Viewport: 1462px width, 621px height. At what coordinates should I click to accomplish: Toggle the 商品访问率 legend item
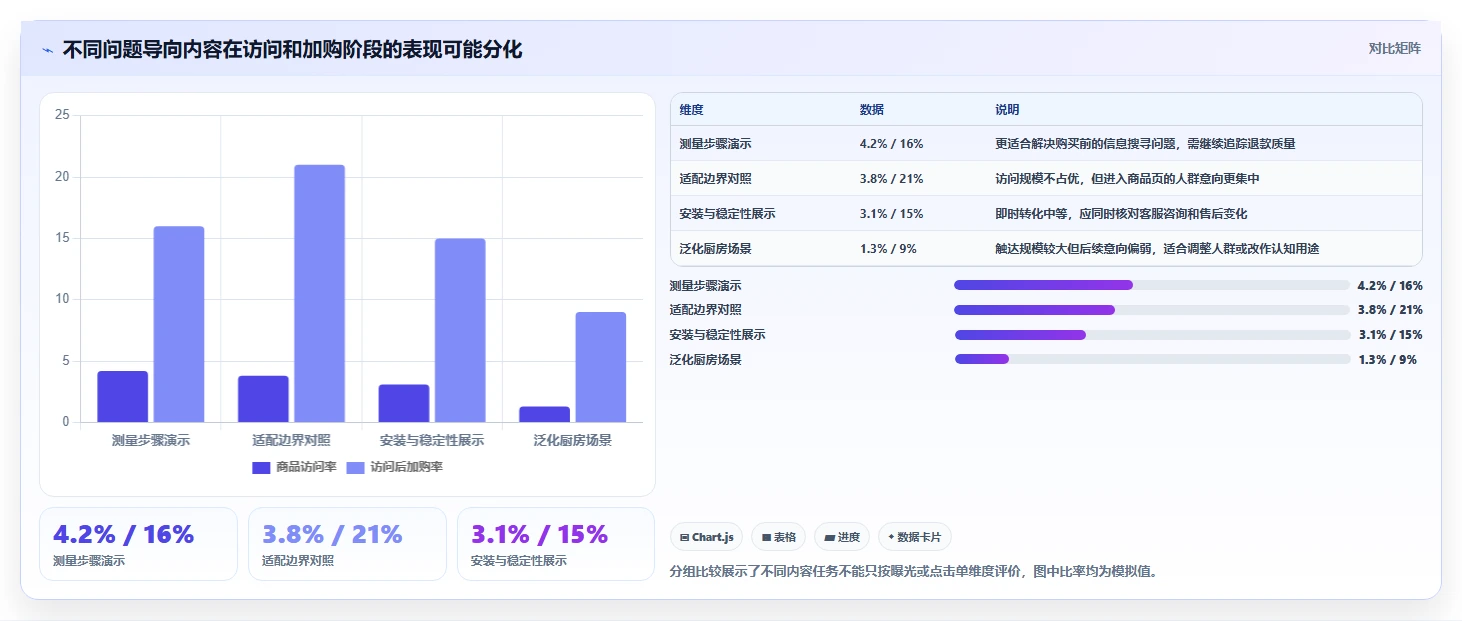point(294,467)
